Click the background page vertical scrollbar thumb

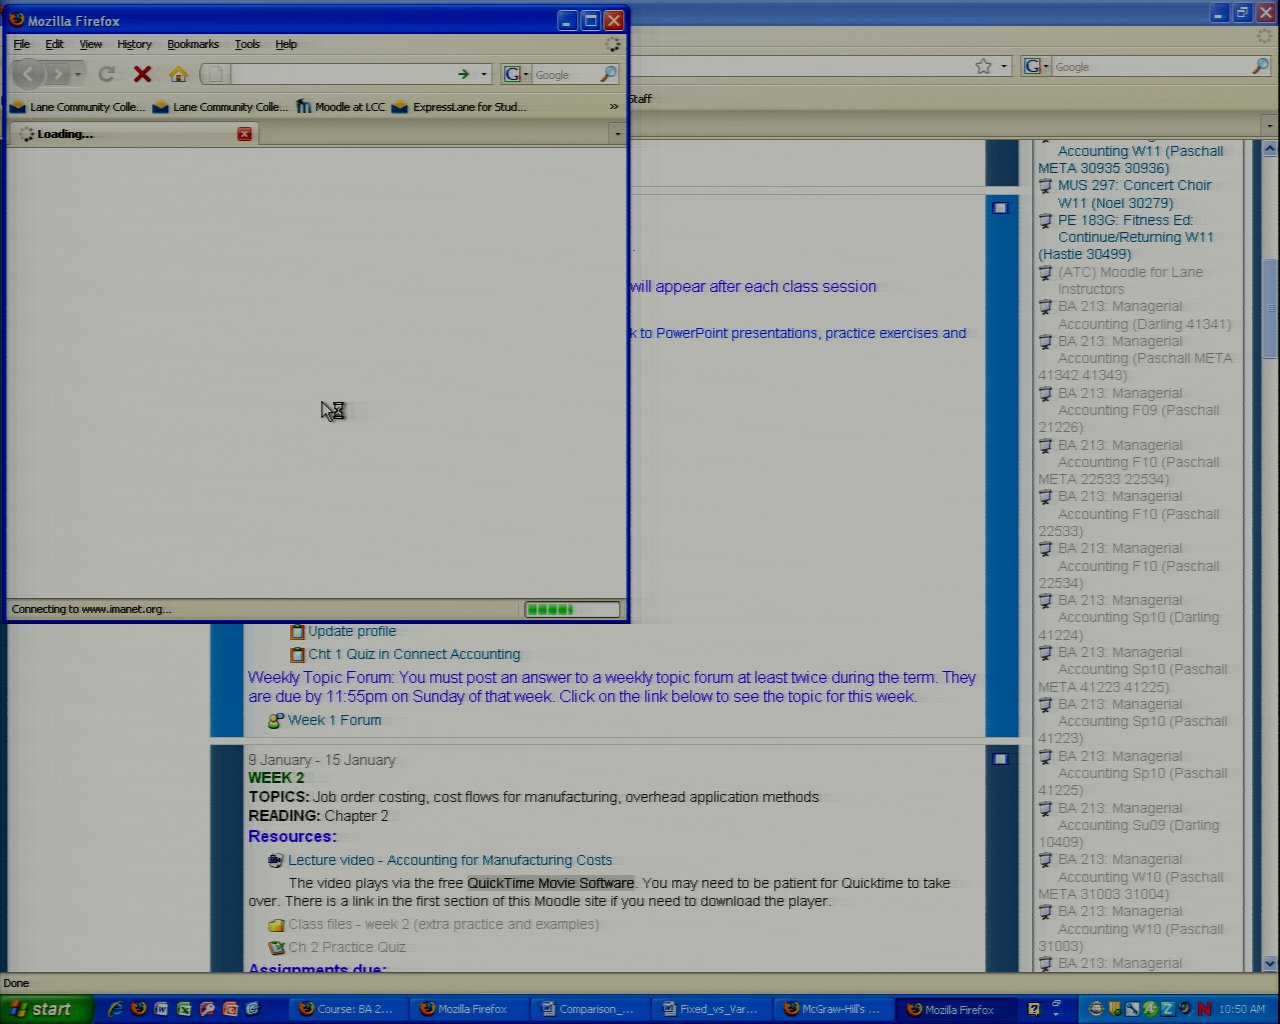point(1270,300)
